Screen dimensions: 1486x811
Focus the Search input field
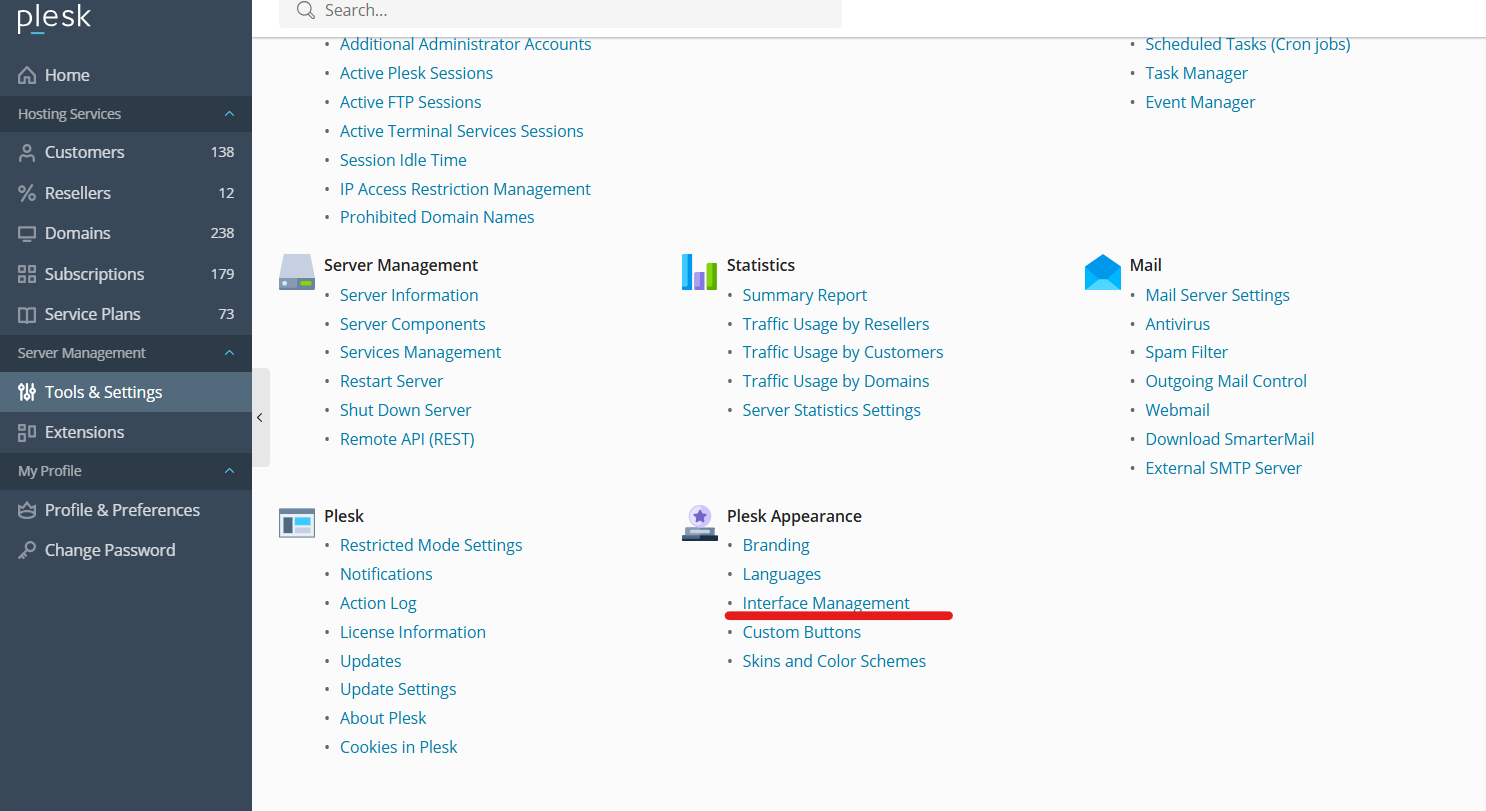point(560,12)
